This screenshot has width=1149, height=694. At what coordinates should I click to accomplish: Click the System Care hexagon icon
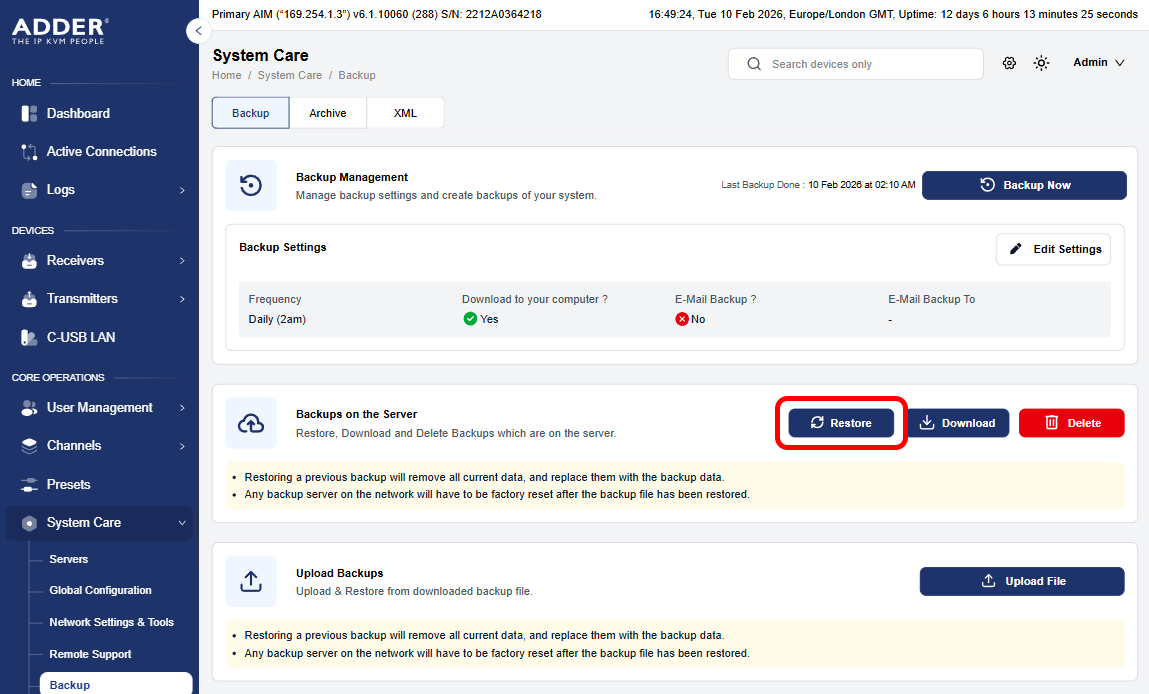29,523
